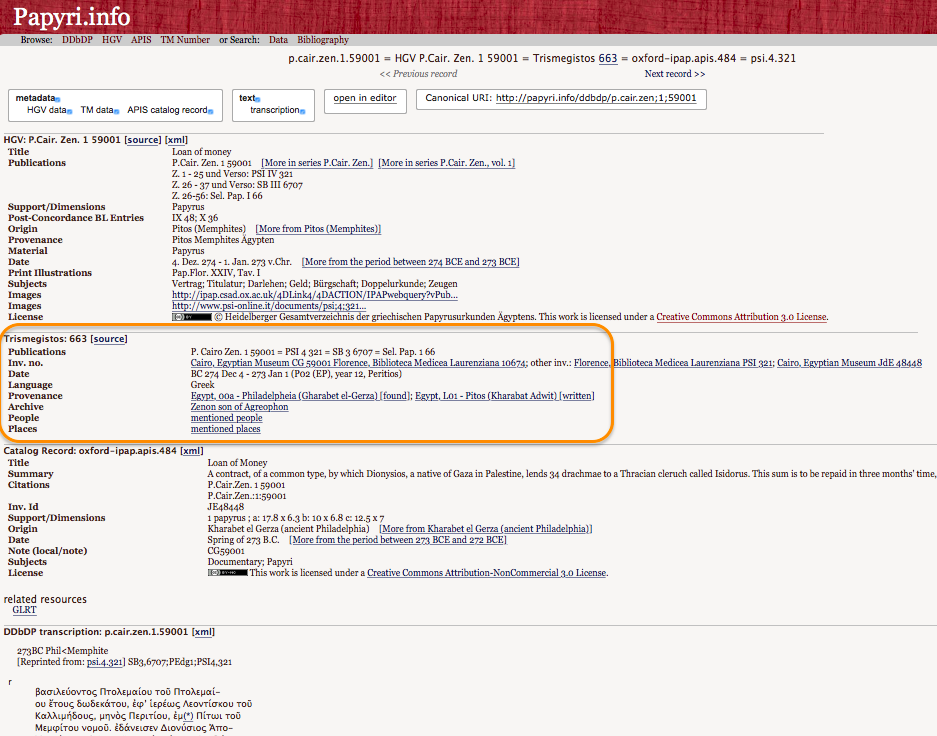Open Philadelpheia (Gharabet el-Gerza) provenance link
This screenshot has width=937, height=736.
301,396
